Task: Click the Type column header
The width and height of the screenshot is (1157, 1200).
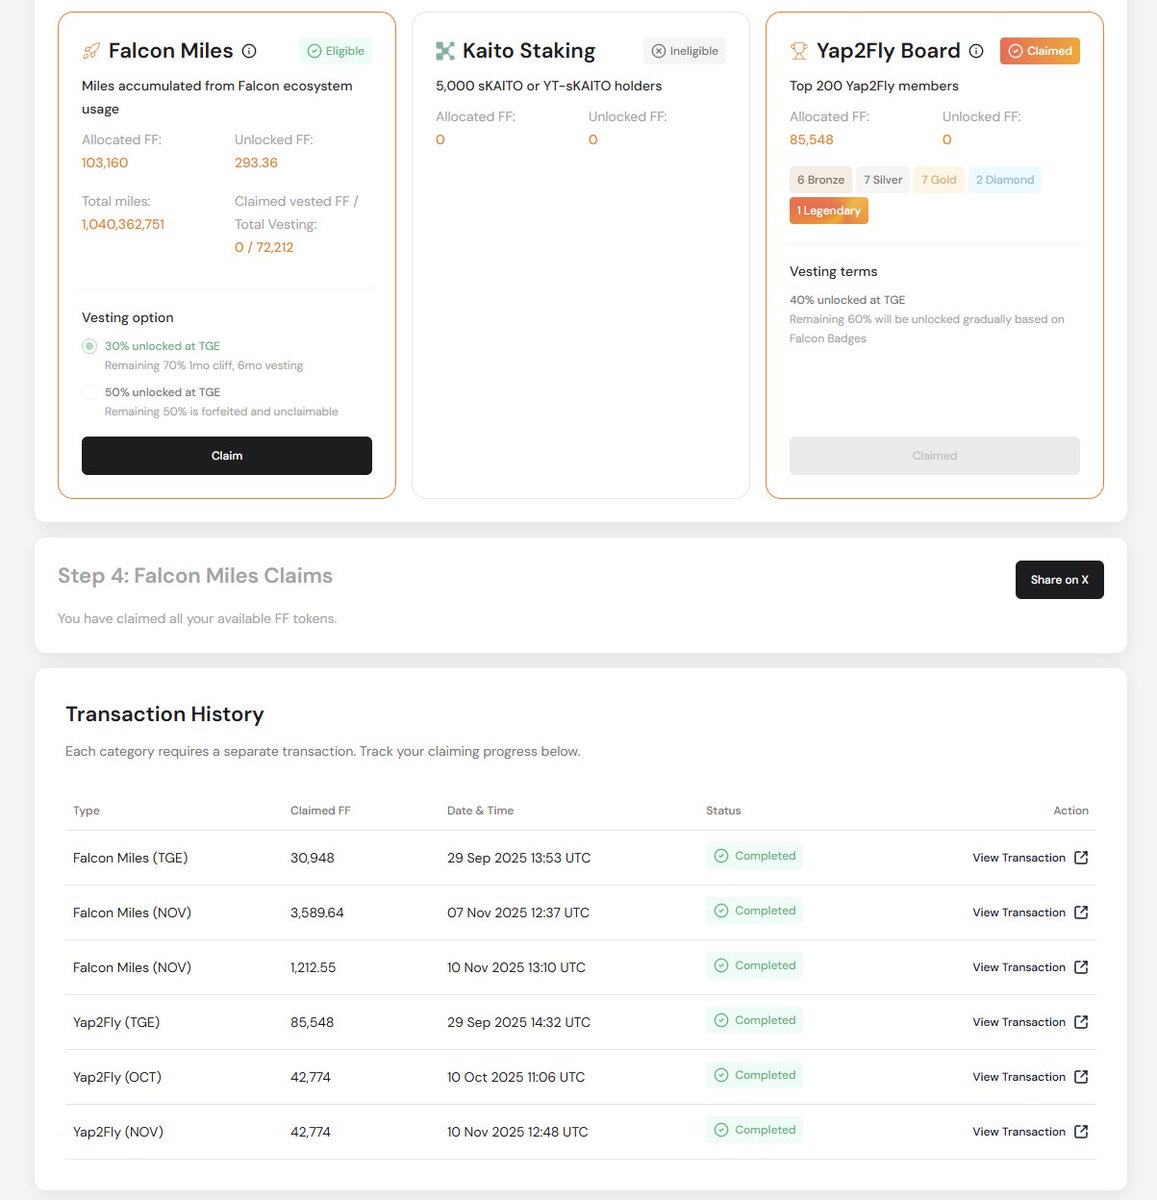Action: 86,811
